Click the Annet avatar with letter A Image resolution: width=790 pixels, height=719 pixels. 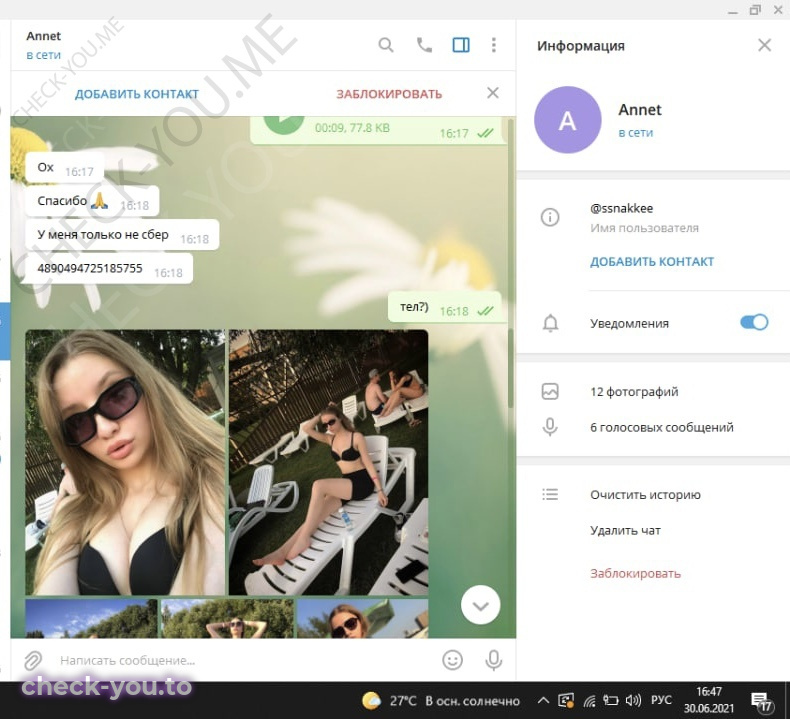(568, 120)
